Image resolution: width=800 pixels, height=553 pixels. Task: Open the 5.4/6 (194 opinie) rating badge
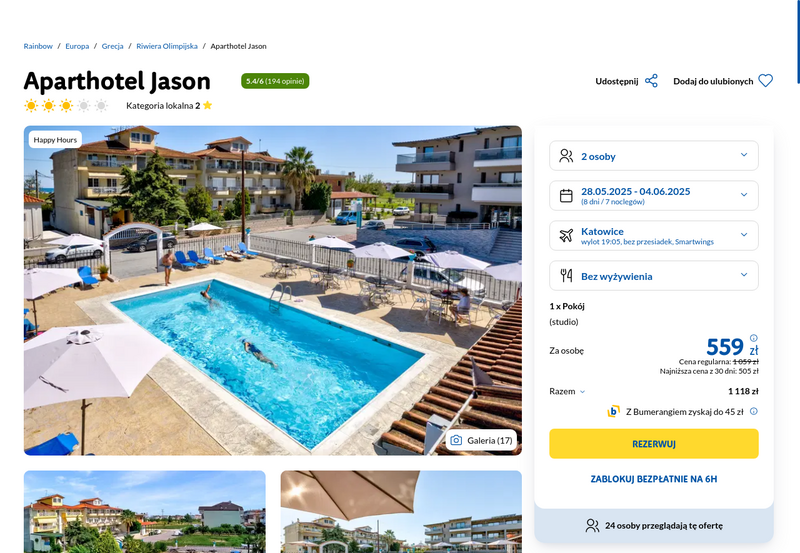pyautogui.click(x=275, y=81)
